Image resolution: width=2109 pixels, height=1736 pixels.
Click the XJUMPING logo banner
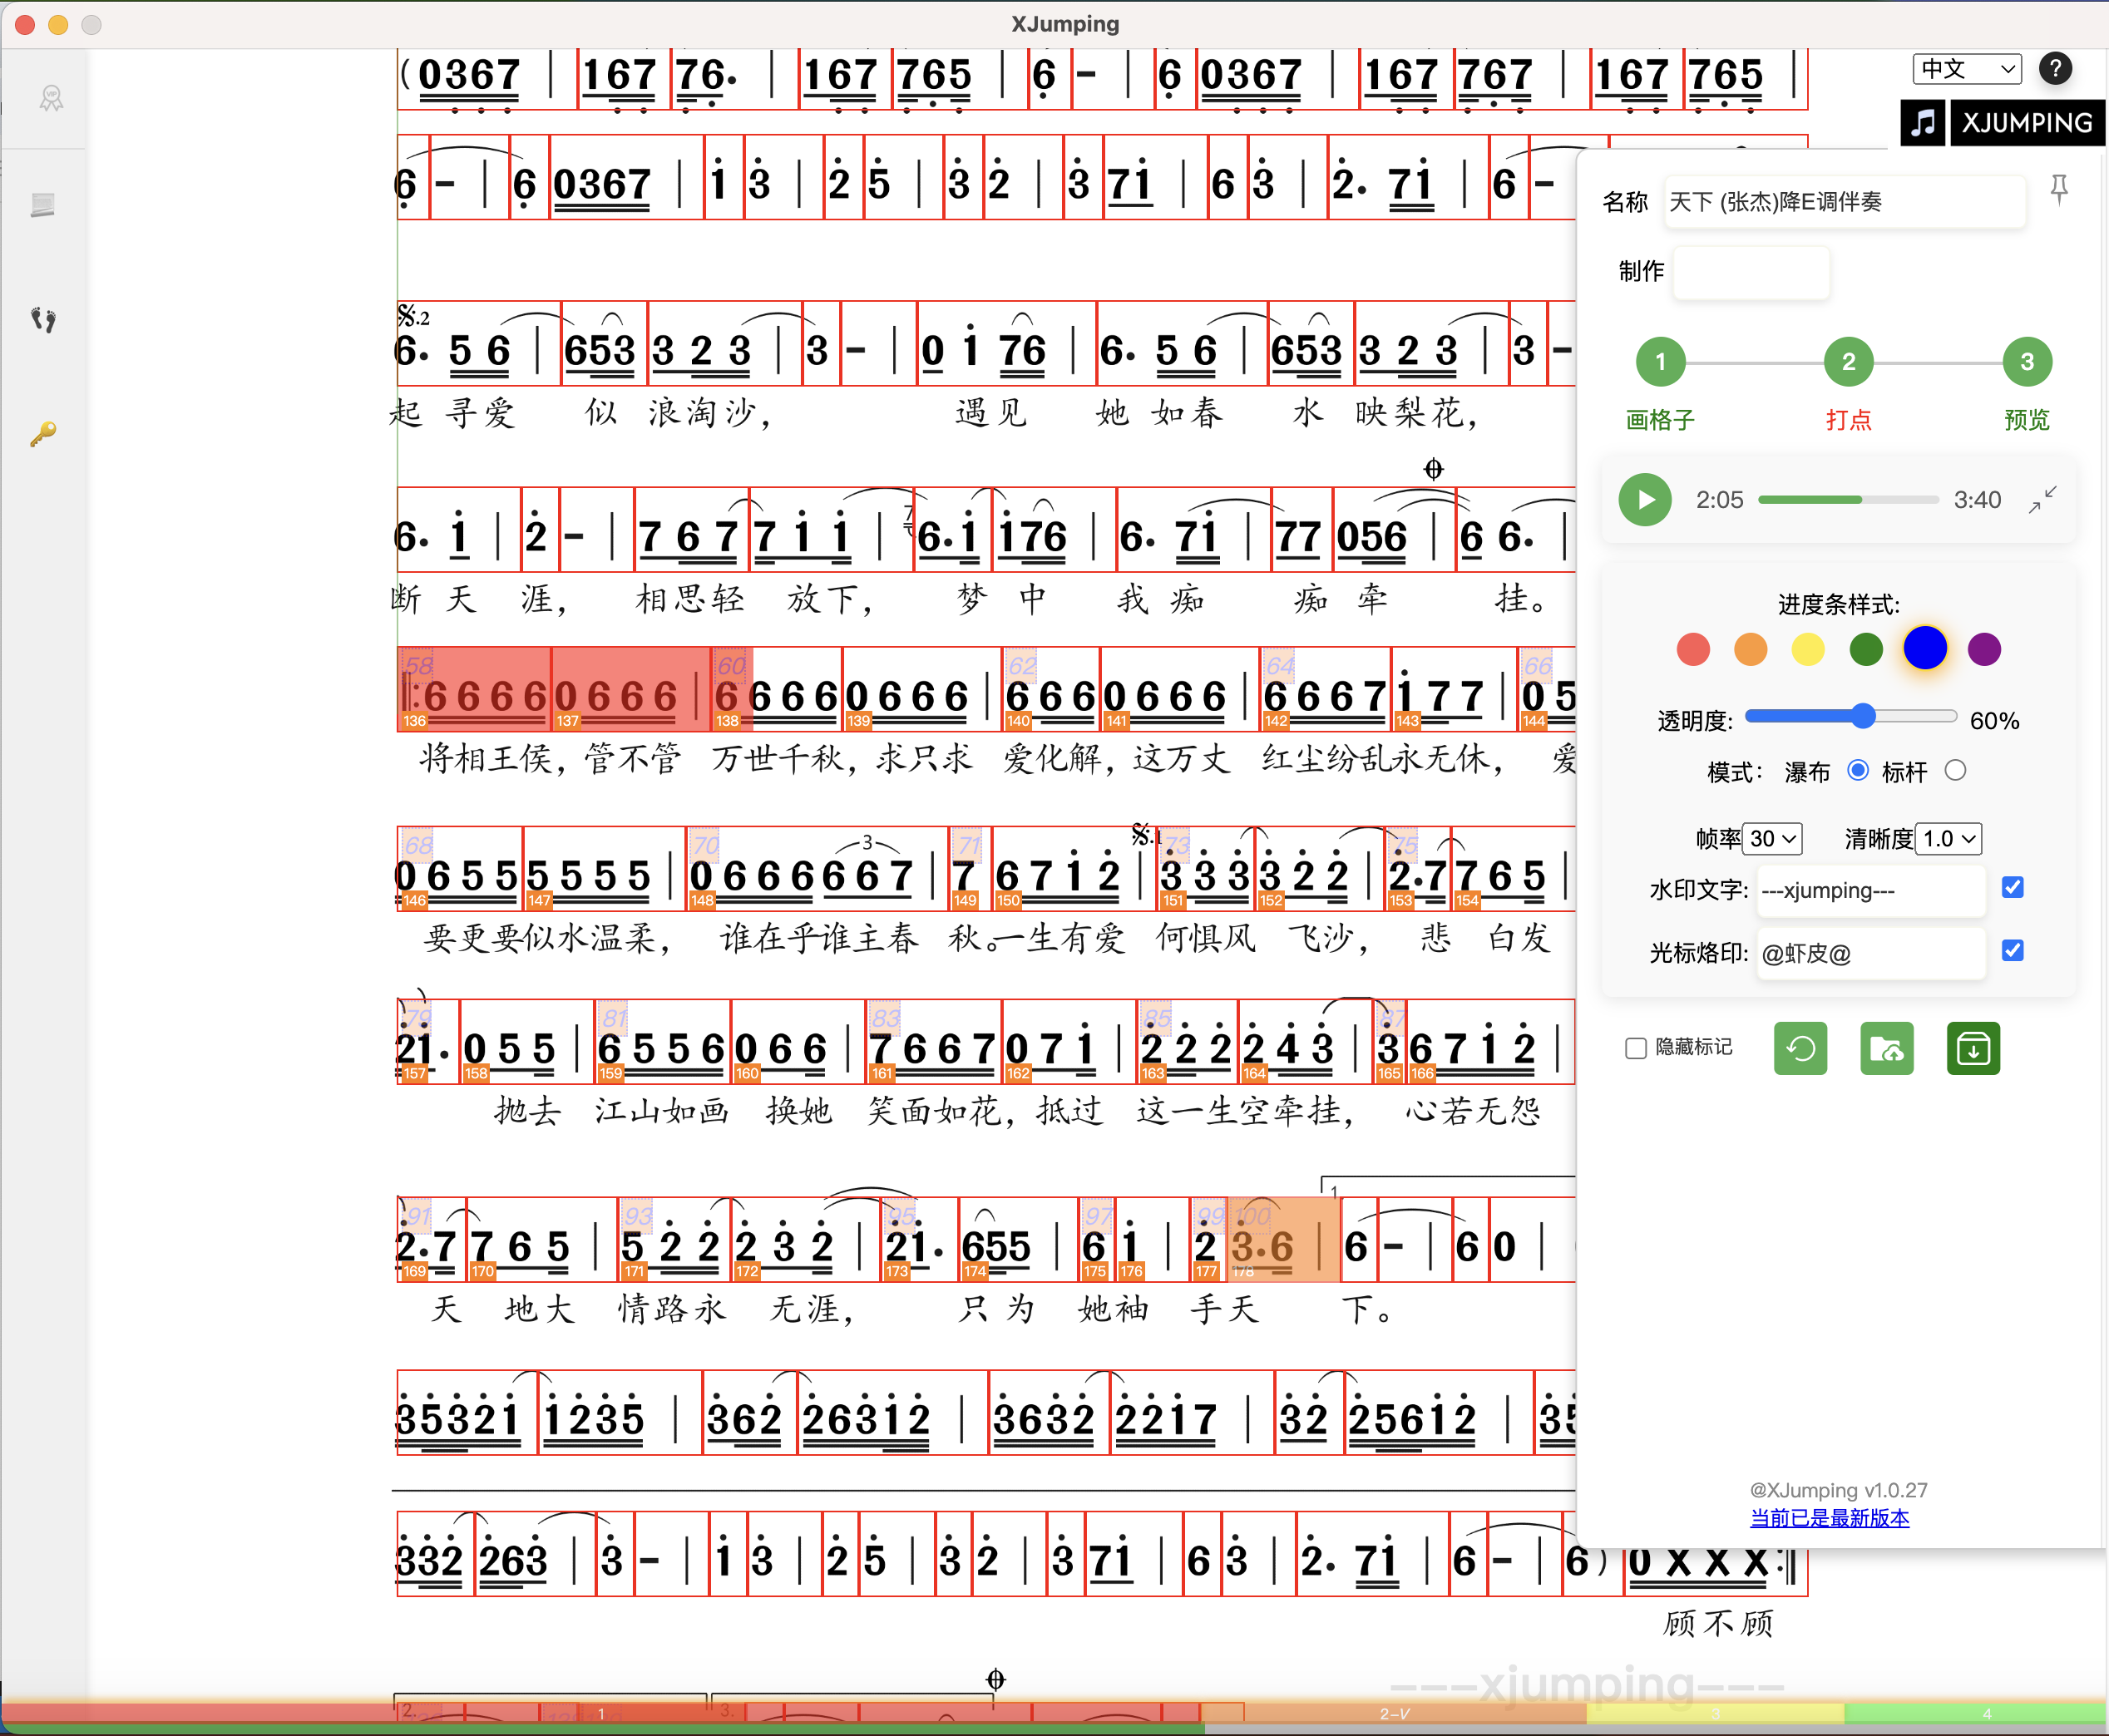pos(2027,123)
